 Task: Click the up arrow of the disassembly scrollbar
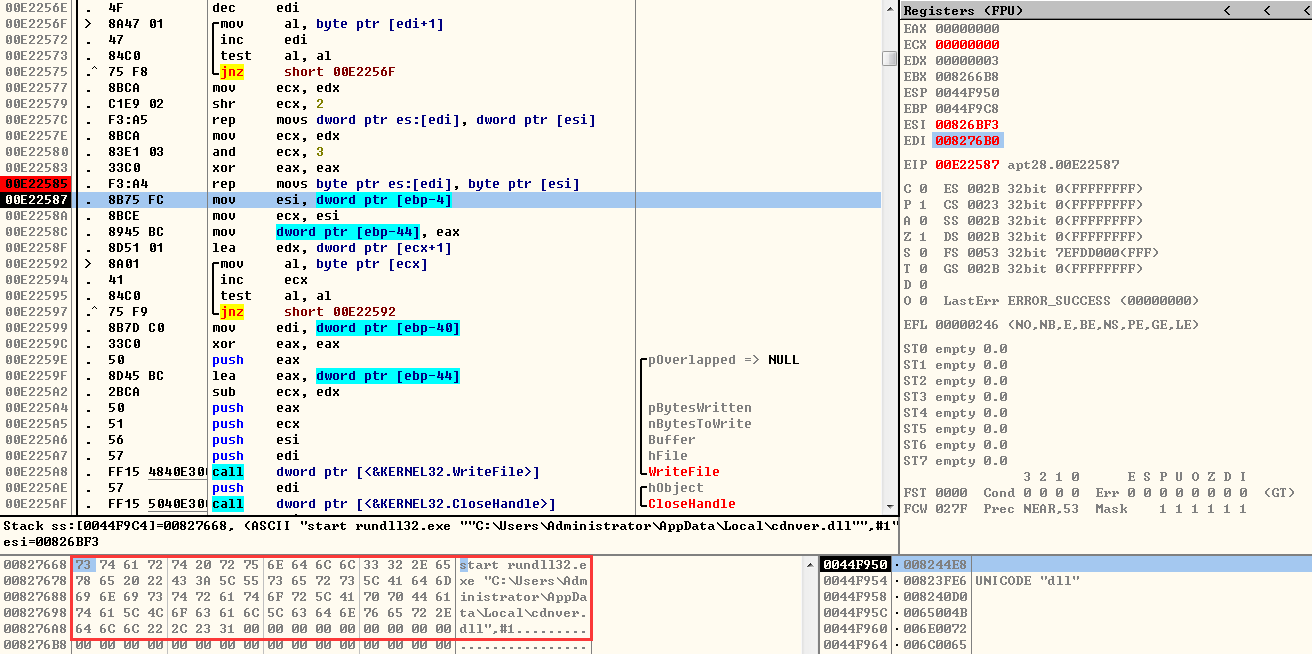point(889,8)
